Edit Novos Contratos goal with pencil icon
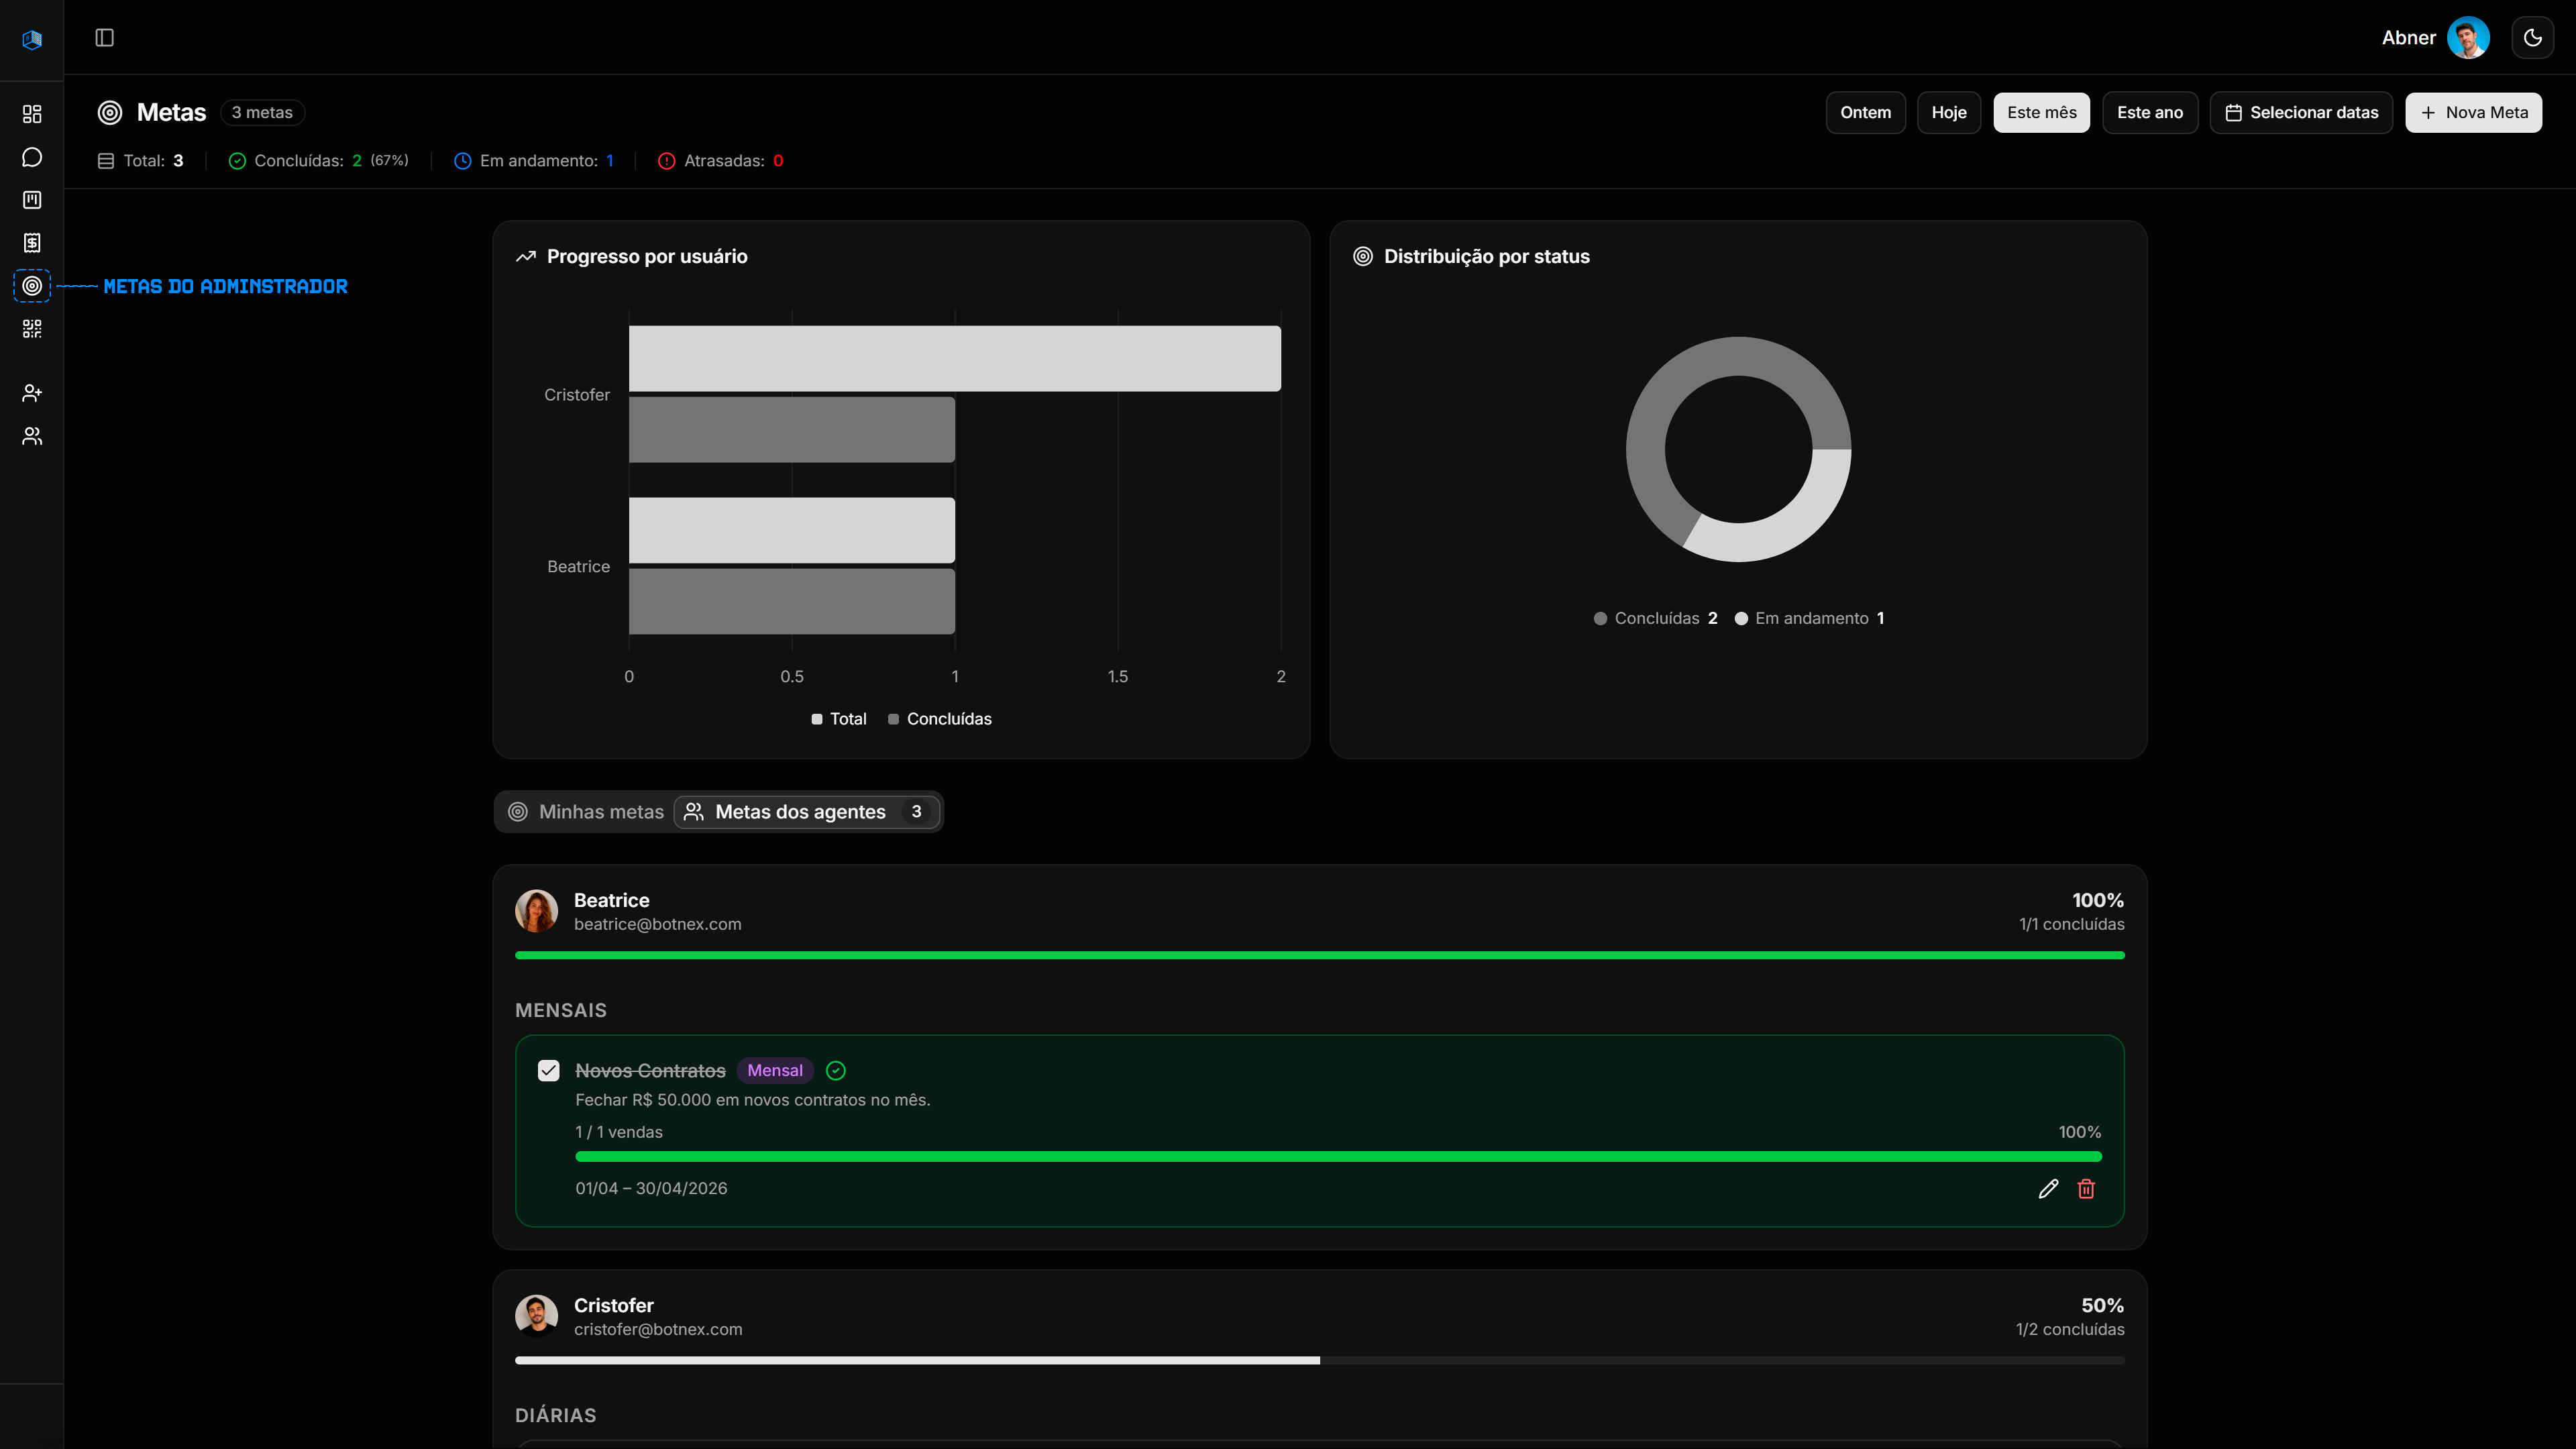The height and width of the screenshot is (1449, 2576). tap(2048, 1188)
